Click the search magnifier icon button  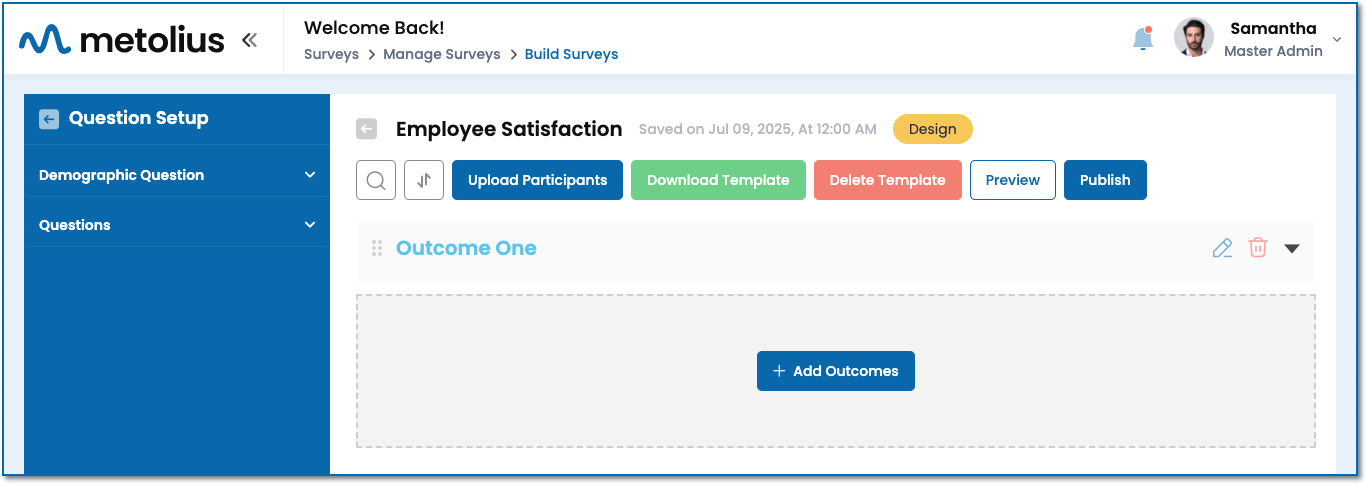pos(376,180)
